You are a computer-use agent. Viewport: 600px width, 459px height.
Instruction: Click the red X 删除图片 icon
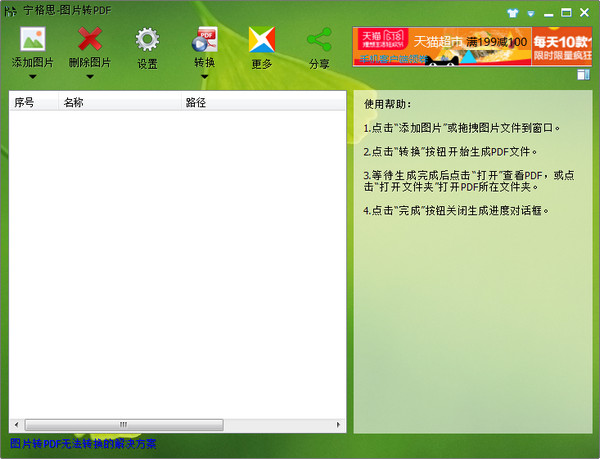click(x=90, y=40)
